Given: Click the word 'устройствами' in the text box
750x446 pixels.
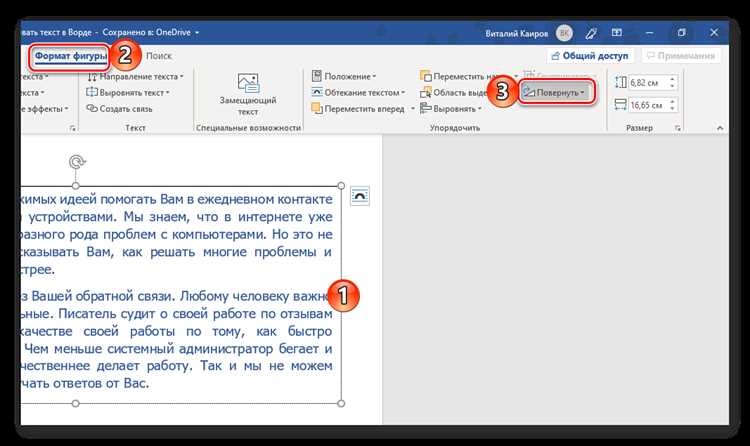Looking at the screenshot, I should coord(71,217).
